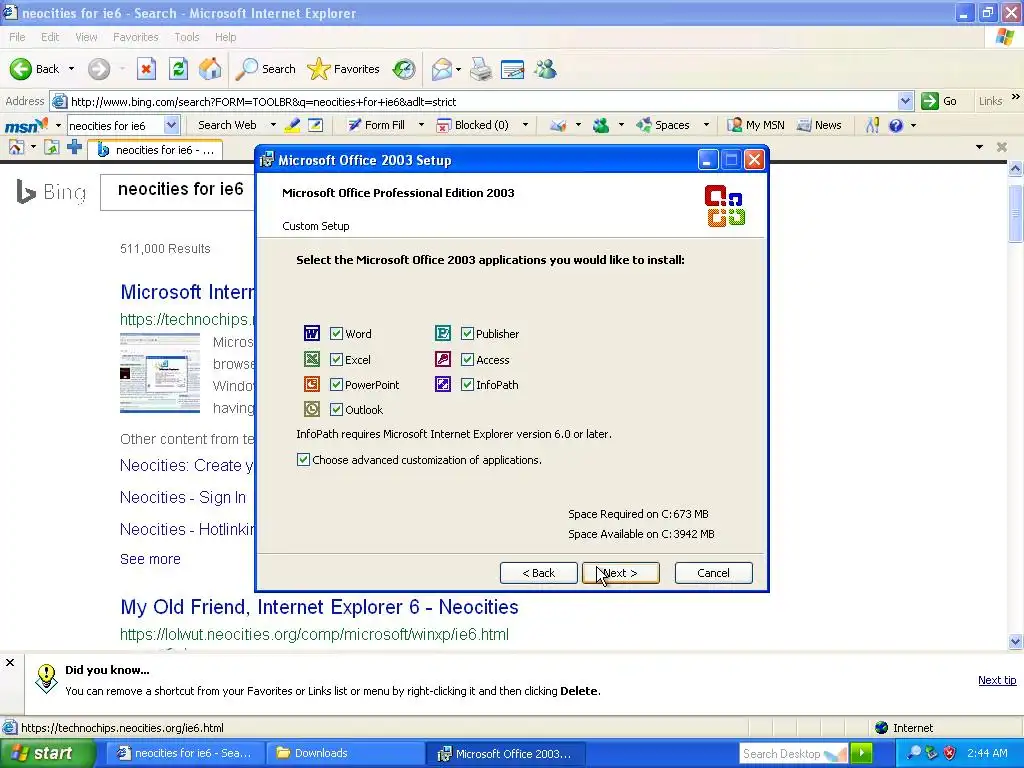
Task: Click the Bing page vertical scrollbar thumb
Action: click(1016, 214)
